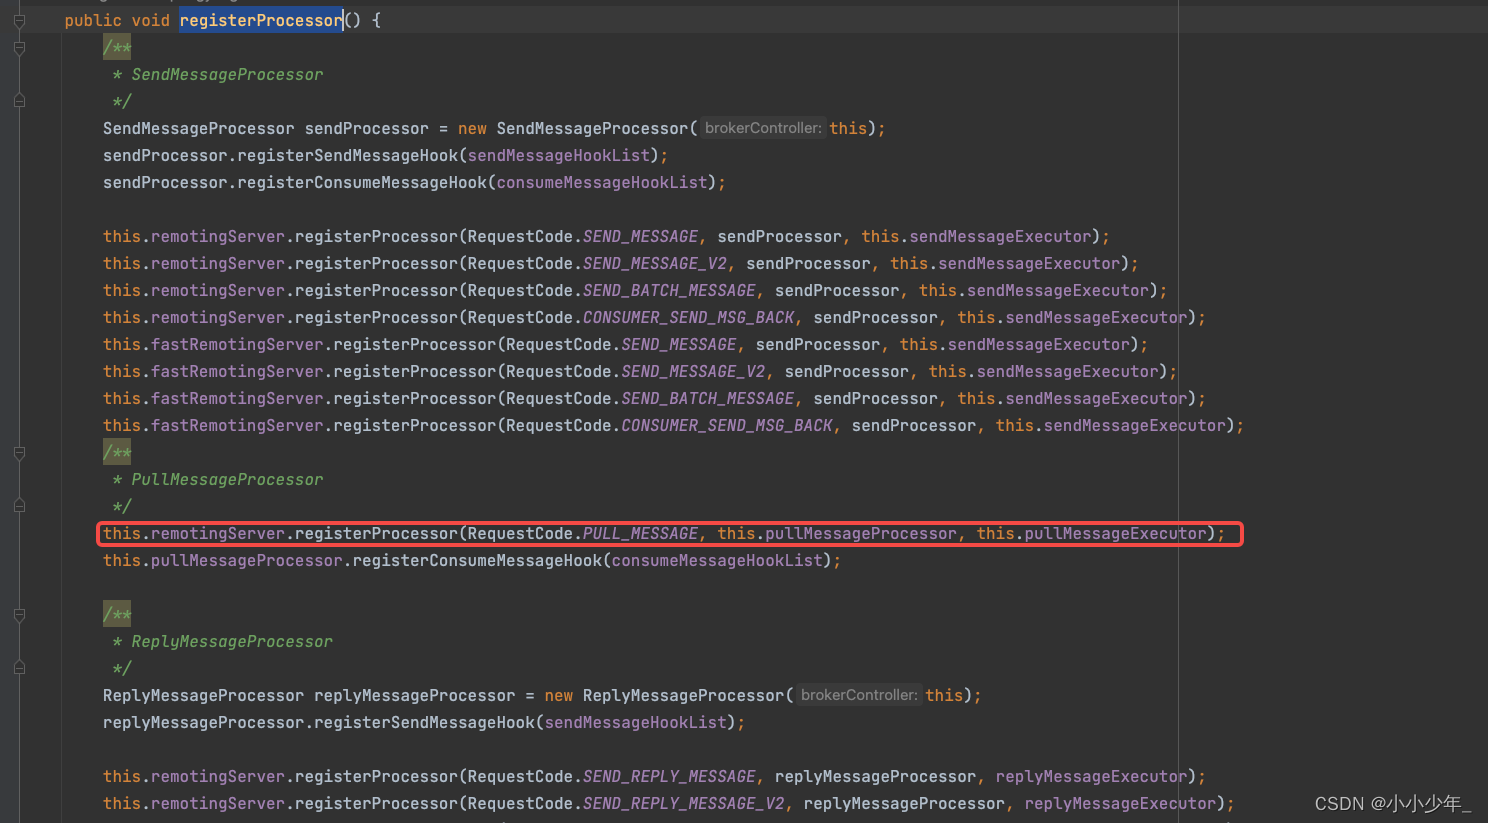This screenshot has height=823, width=1488.
Task: Click SEND_MESSAGE constant on the first remotingServer line
Action: point(641,236)
